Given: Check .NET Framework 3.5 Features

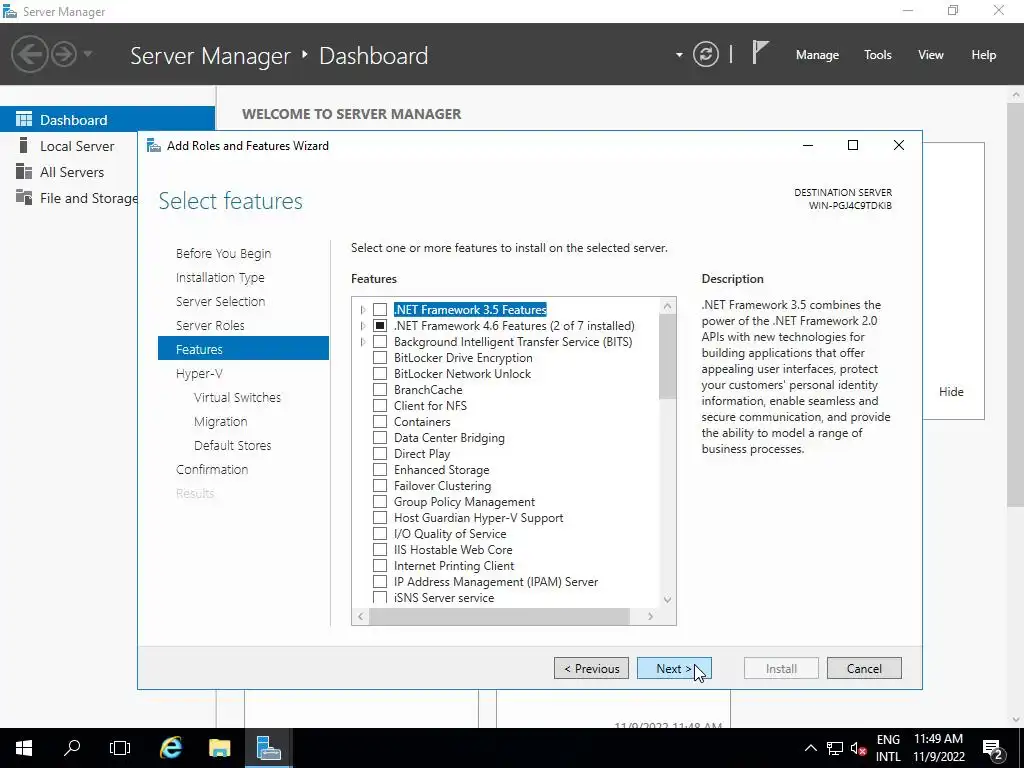Looking at the screenshot, I should click(x=380, y=310).
